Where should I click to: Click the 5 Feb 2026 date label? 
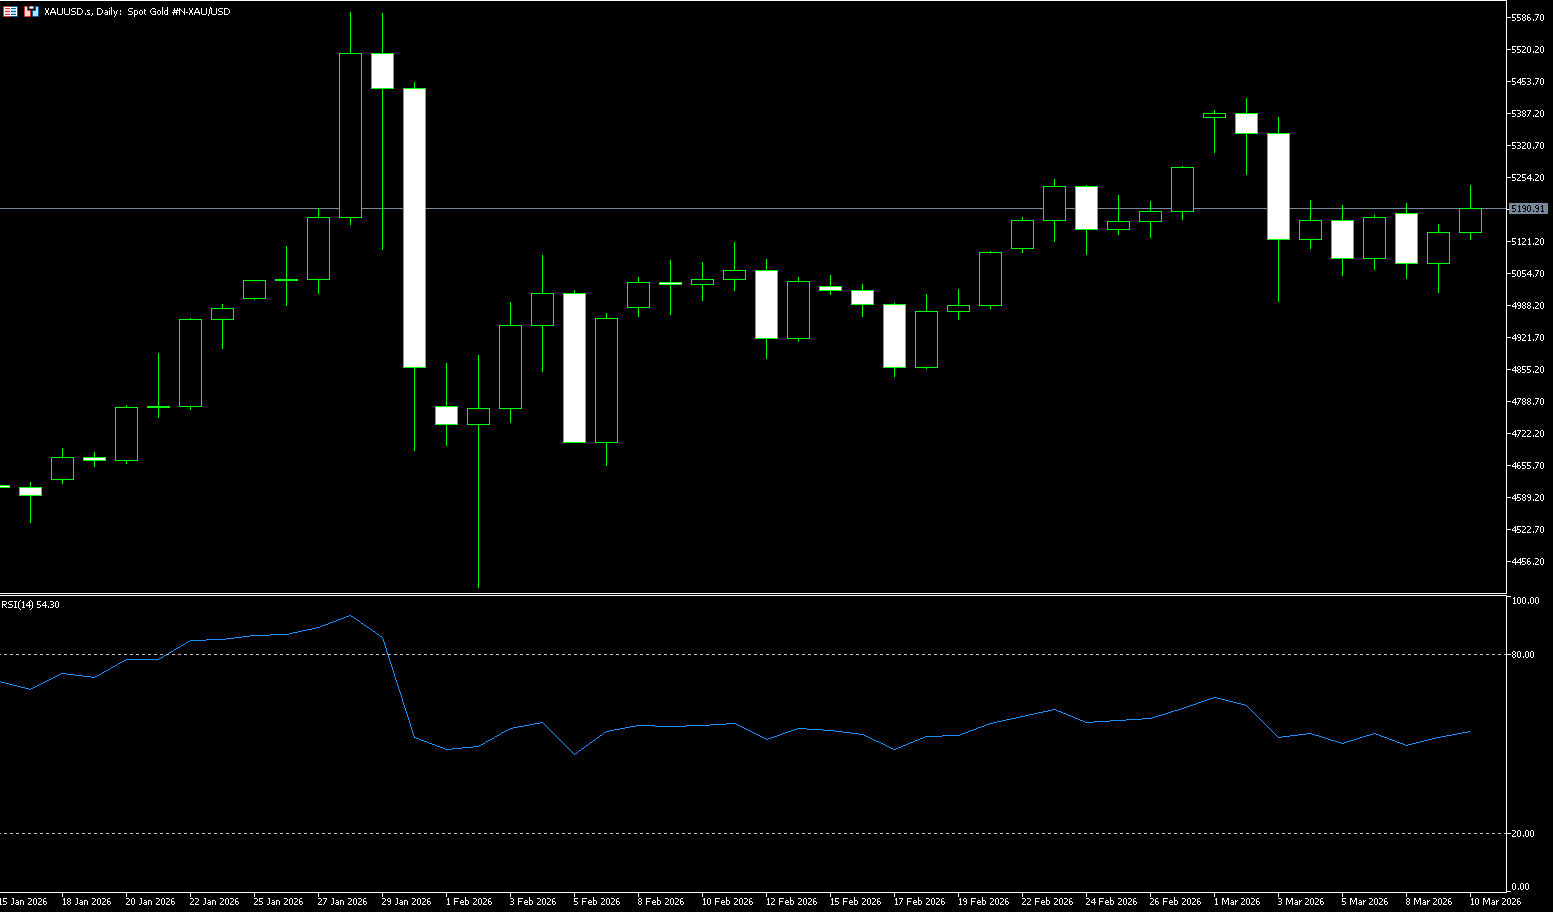click(x=598, y=902)
